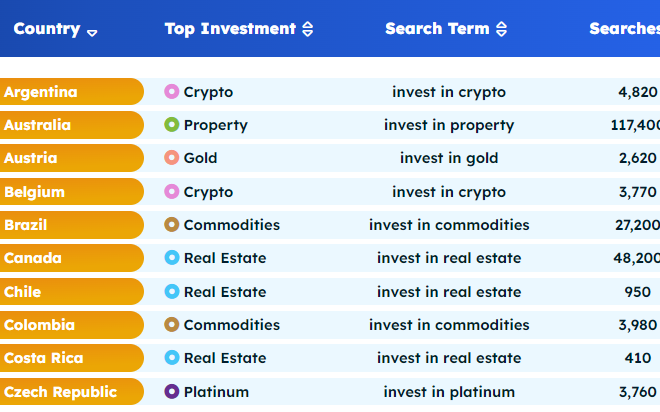Select the Colombia country label
Viewport: 660px width, 412px height.
tap(39, 325)
